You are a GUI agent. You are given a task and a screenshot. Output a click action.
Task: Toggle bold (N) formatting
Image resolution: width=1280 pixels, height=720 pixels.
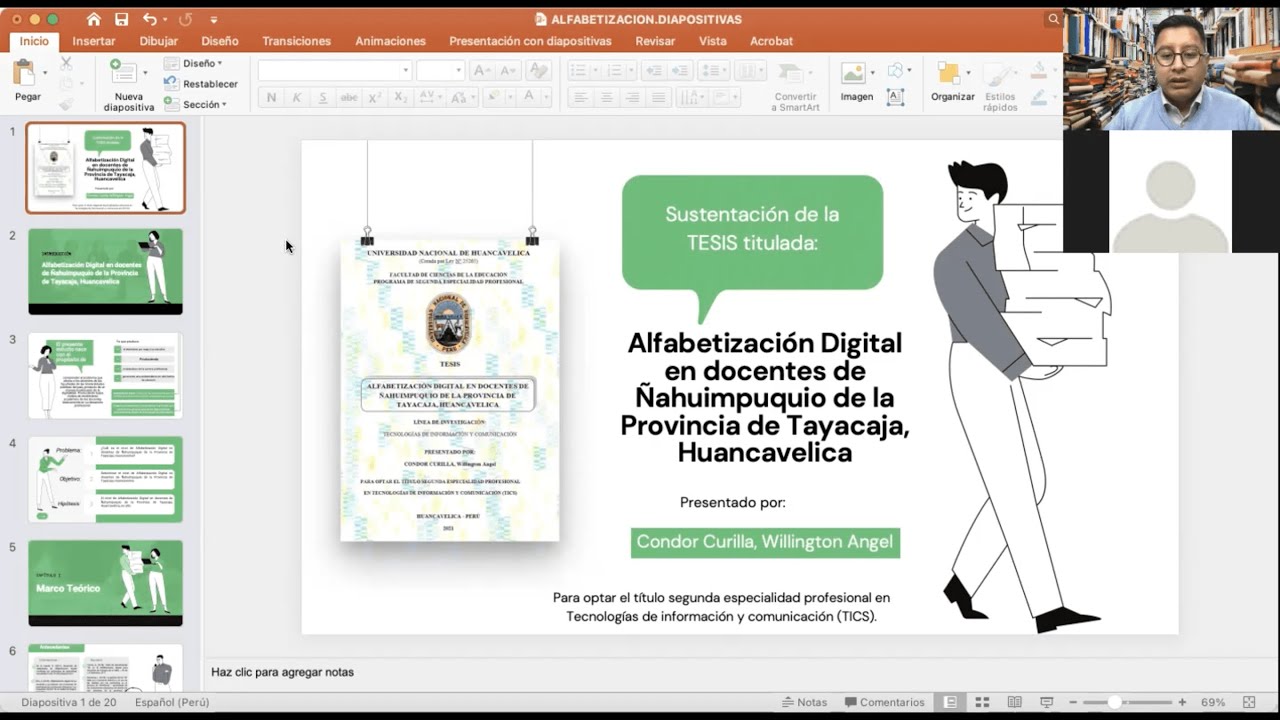coord(271,97)
